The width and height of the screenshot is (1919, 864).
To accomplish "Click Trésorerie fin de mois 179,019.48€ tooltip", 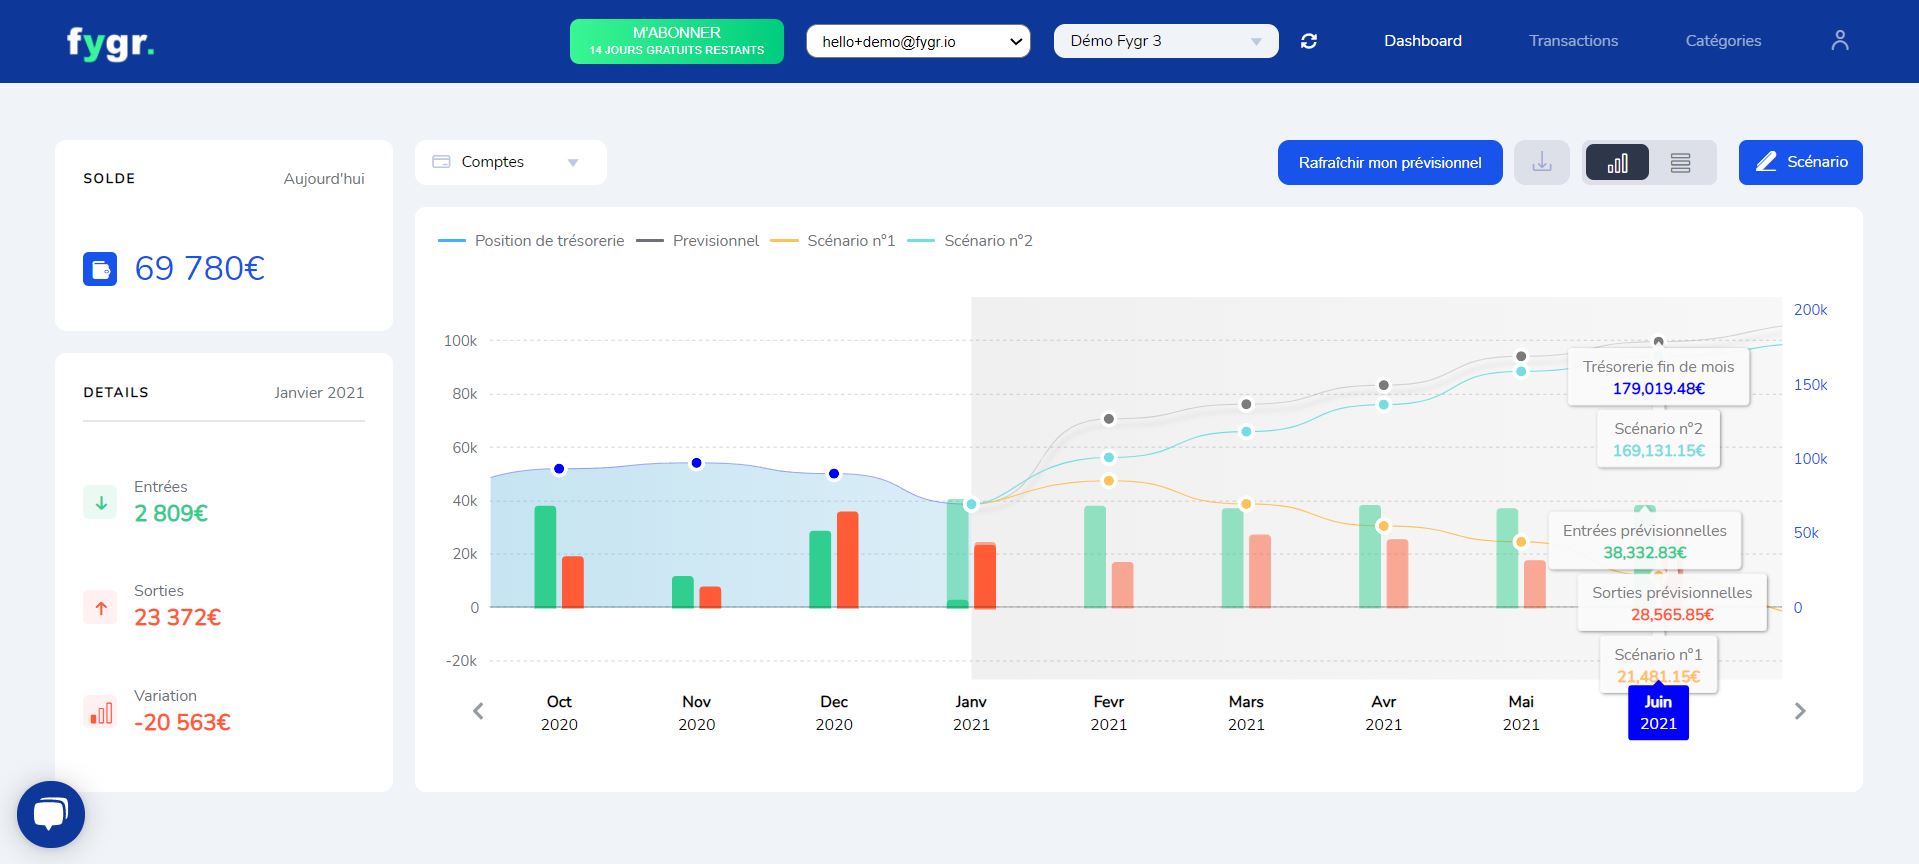I will click(x=1658, y=377).
